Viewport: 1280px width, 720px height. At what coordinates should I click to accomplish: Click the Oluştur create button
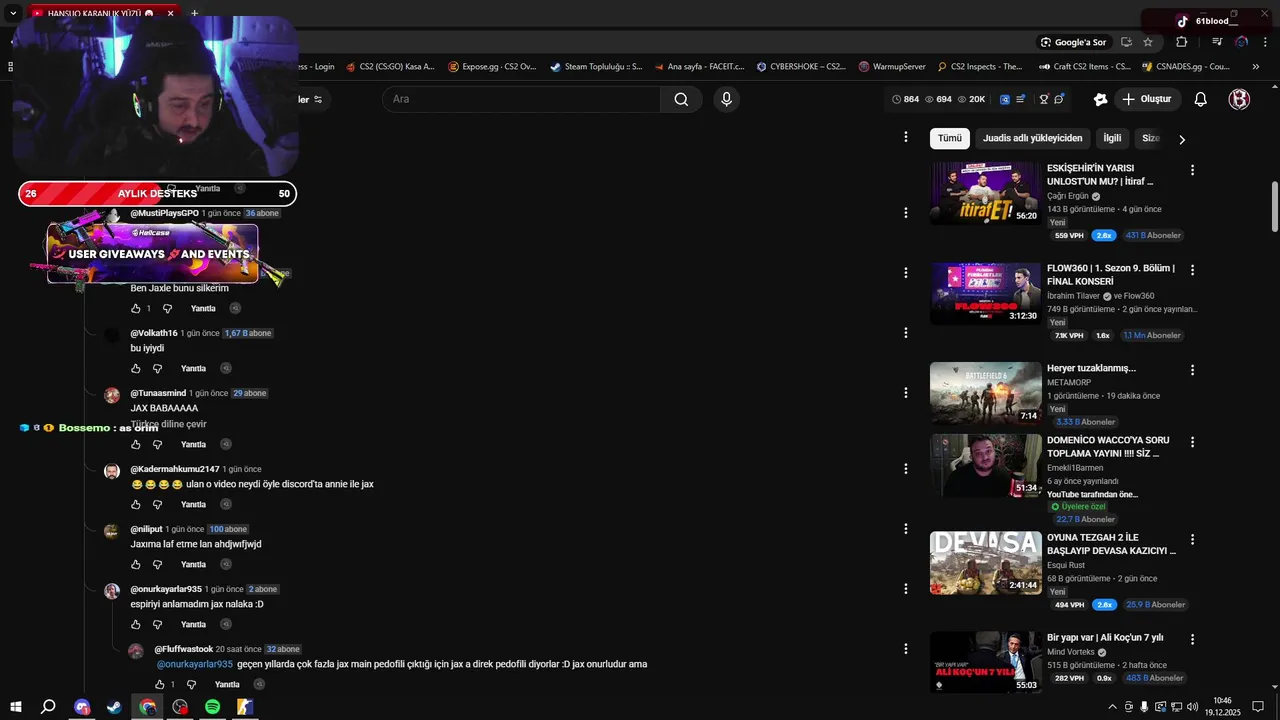[x=1146, y=99]
